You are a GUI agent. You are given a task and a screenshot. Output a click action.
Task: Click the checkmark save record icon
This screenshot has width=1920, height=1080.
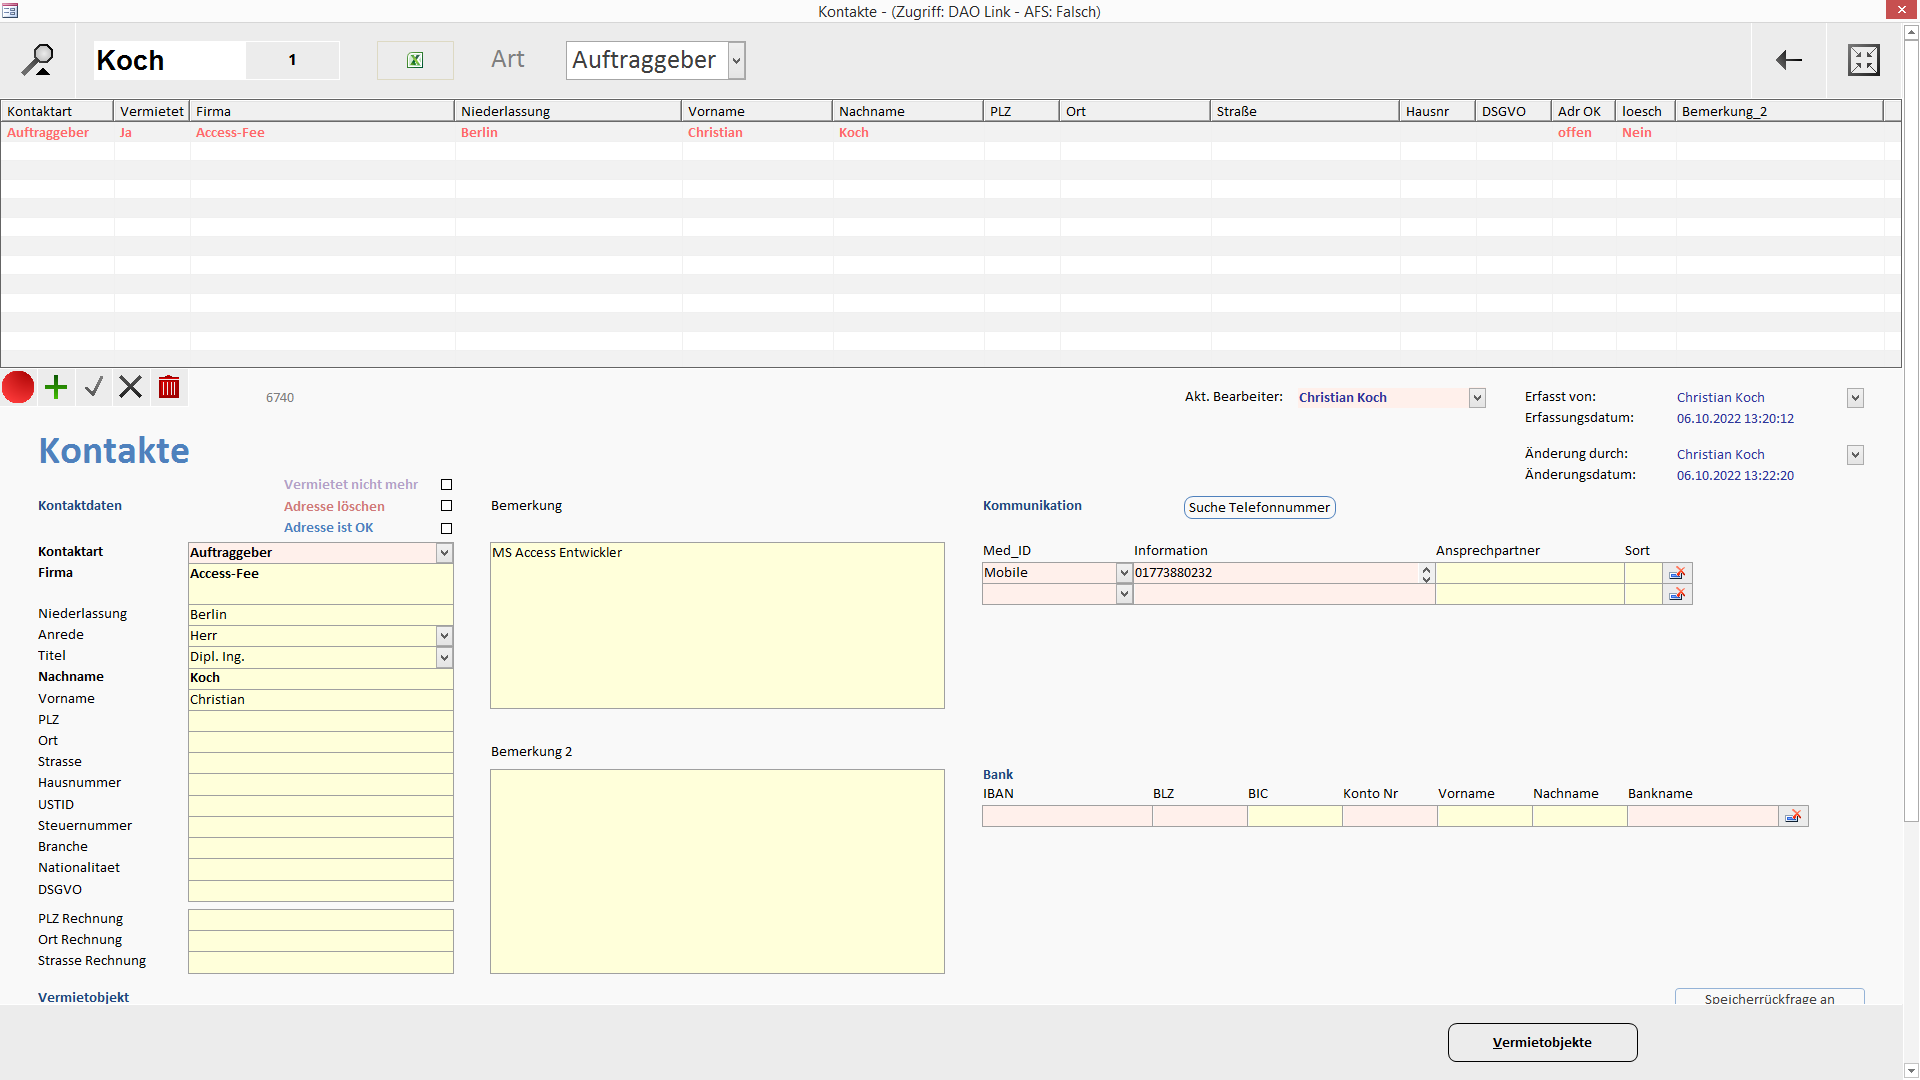(x=94, y=387)
